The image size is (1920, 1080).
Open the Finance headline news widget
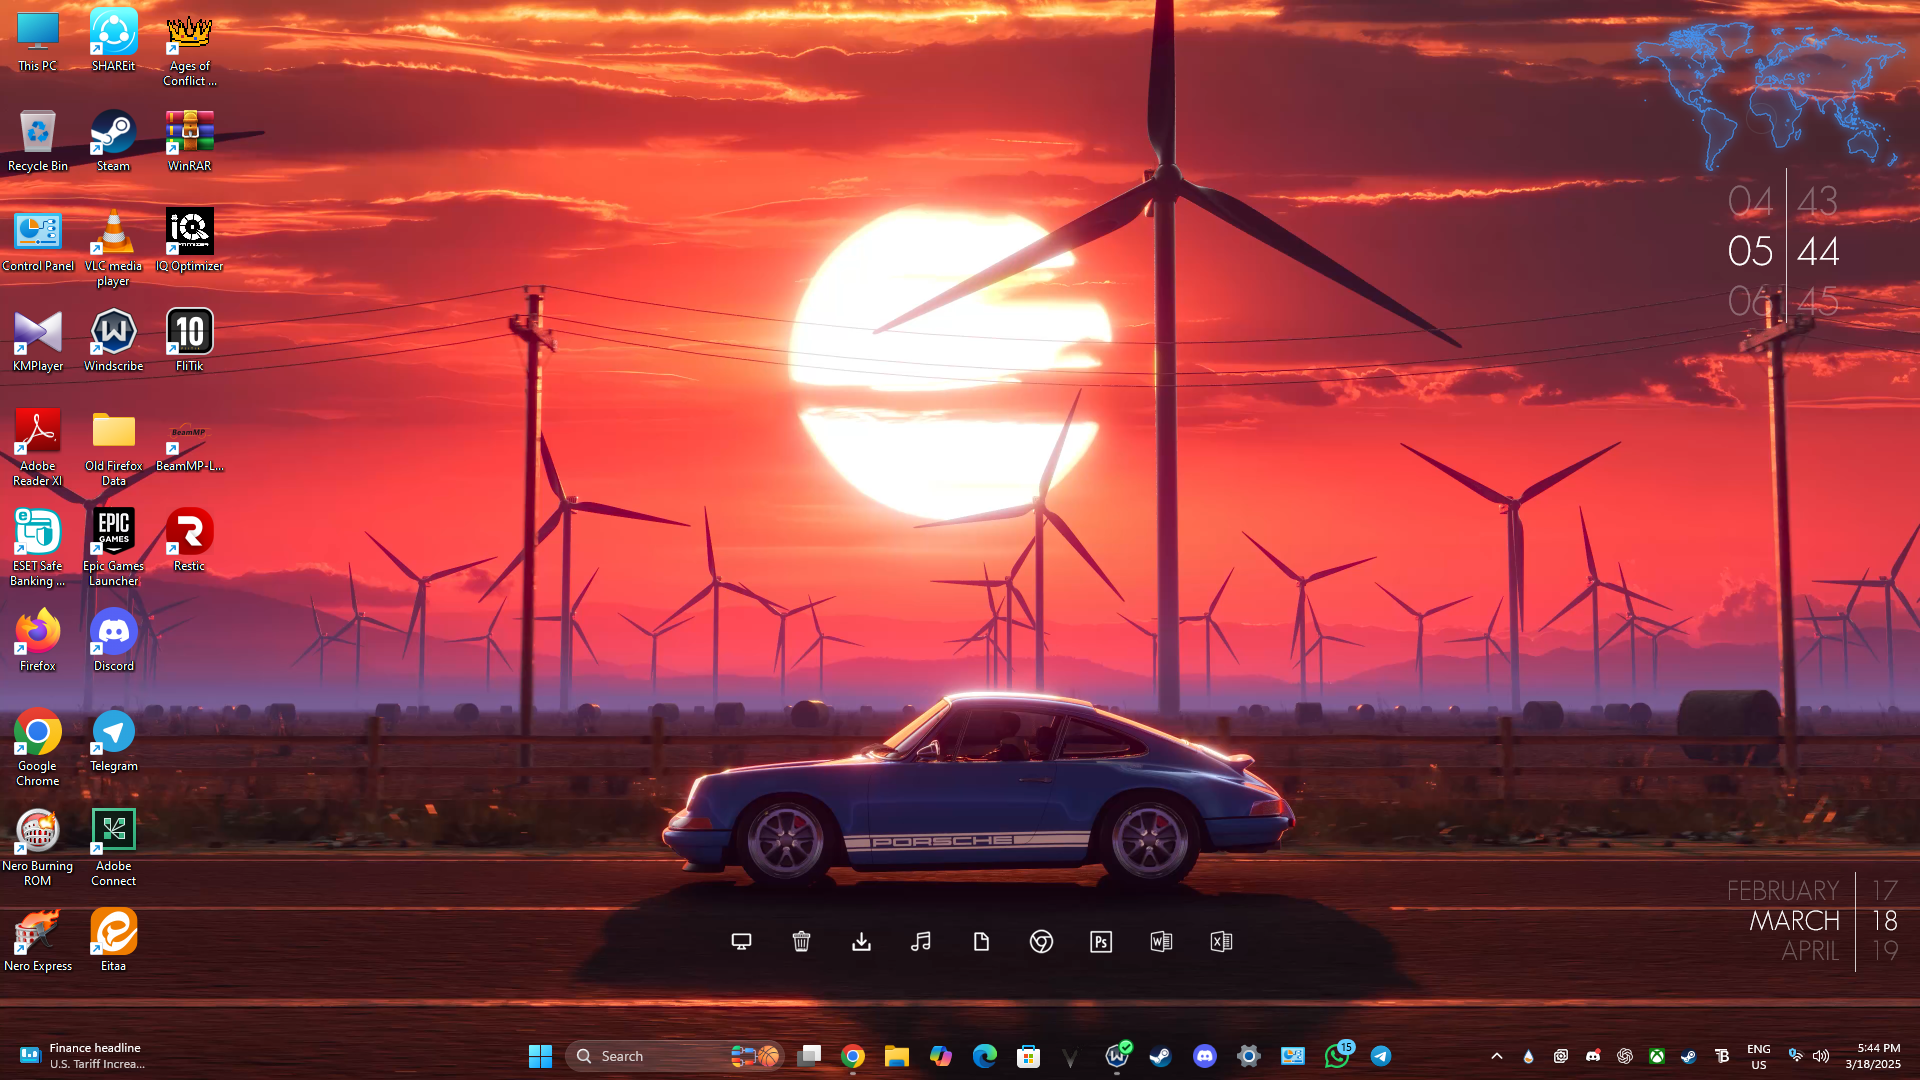tap(84, 1056)
